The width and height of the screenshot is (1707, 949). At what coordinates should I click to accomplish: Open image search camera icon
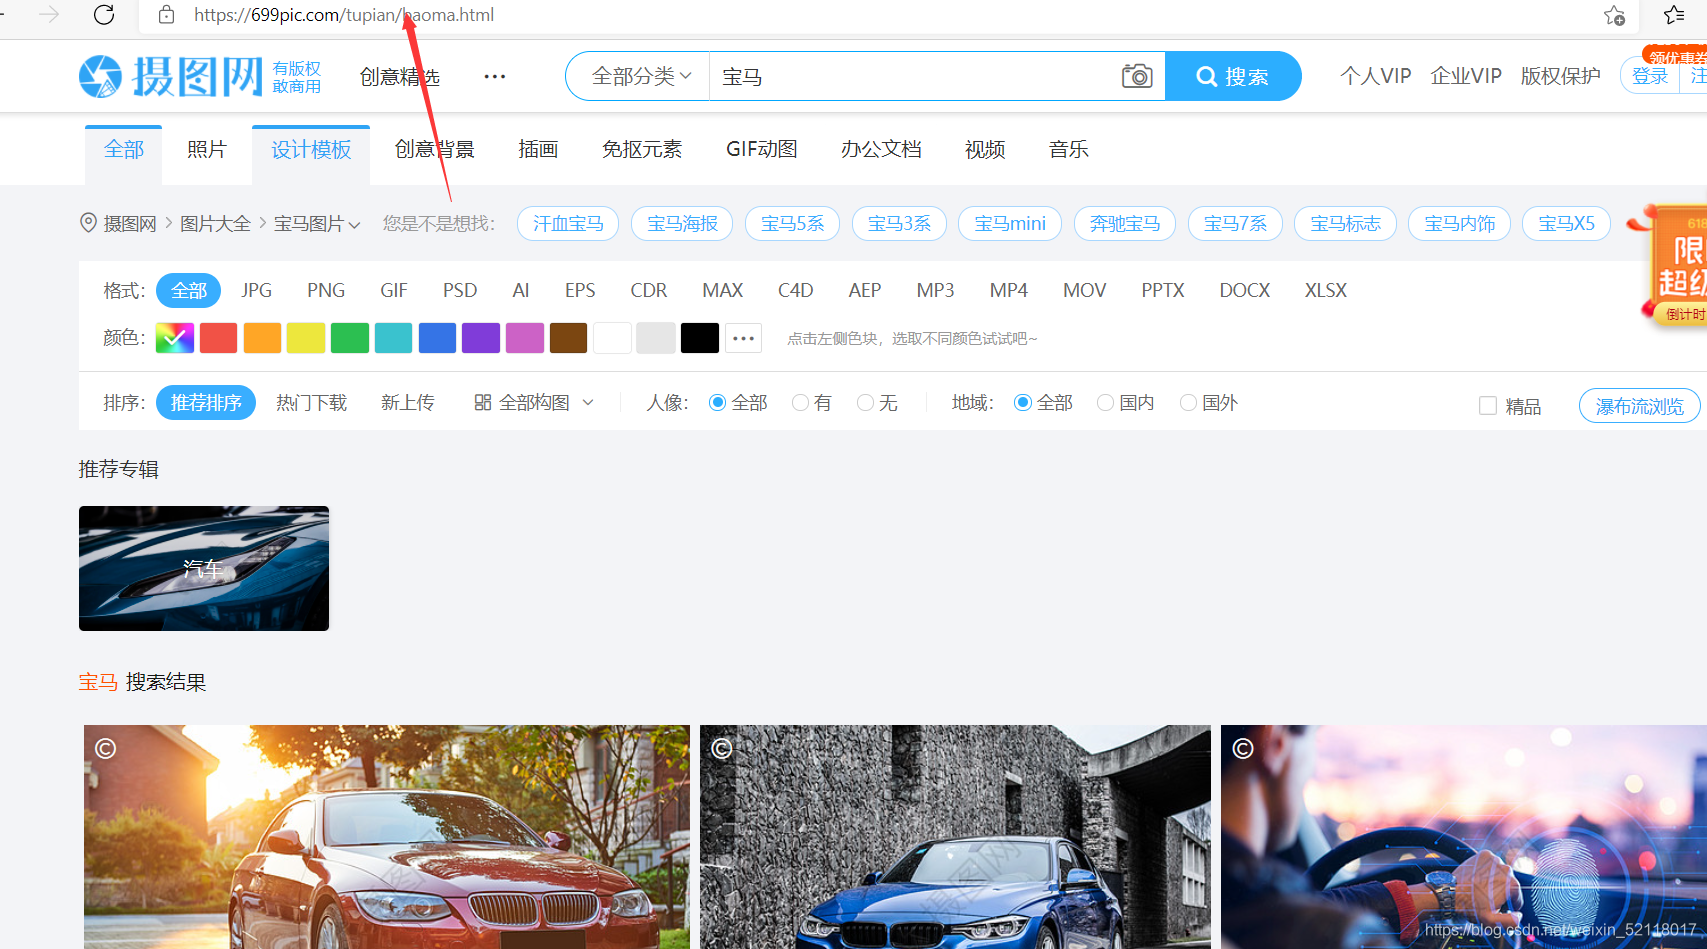1137,76
